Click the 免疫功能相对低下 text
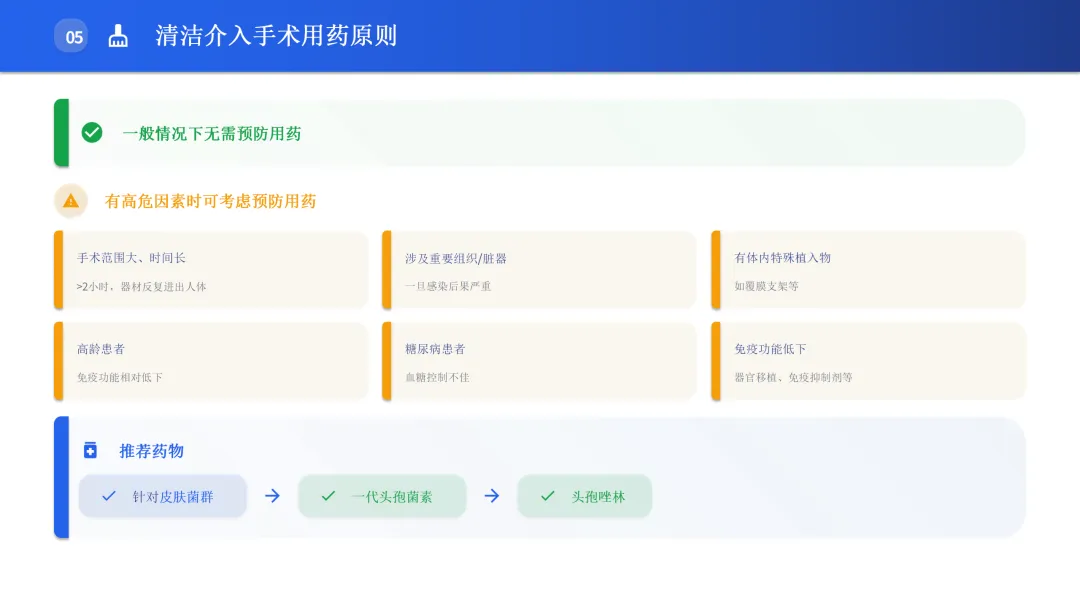This screenshot has width=1080, height=608. click(120, 377)
